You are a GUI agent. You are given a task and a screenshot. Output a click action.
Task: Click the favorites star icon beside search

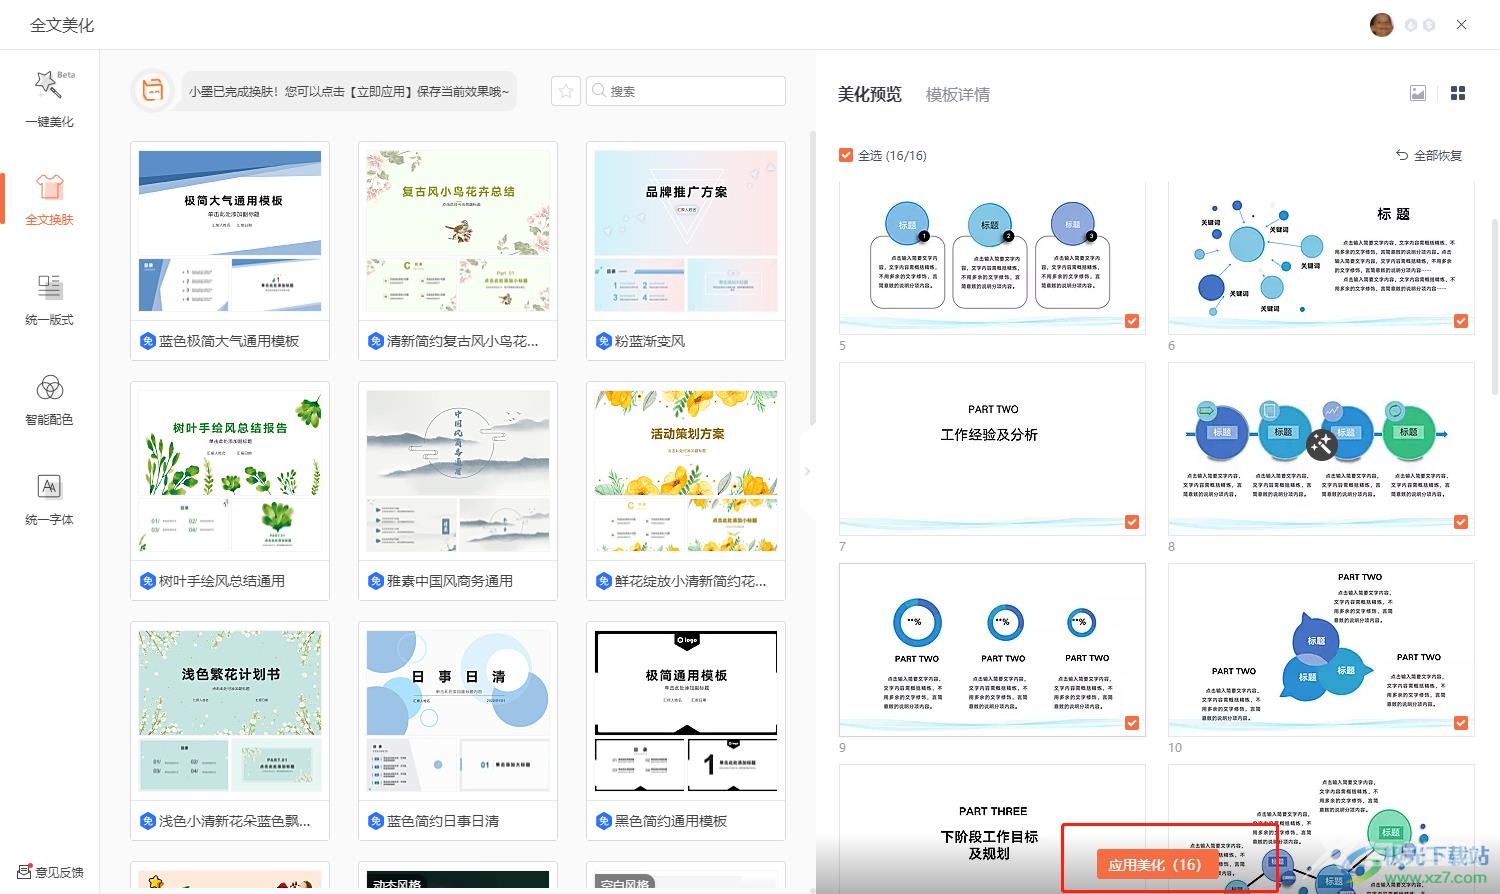pos(566,91)
